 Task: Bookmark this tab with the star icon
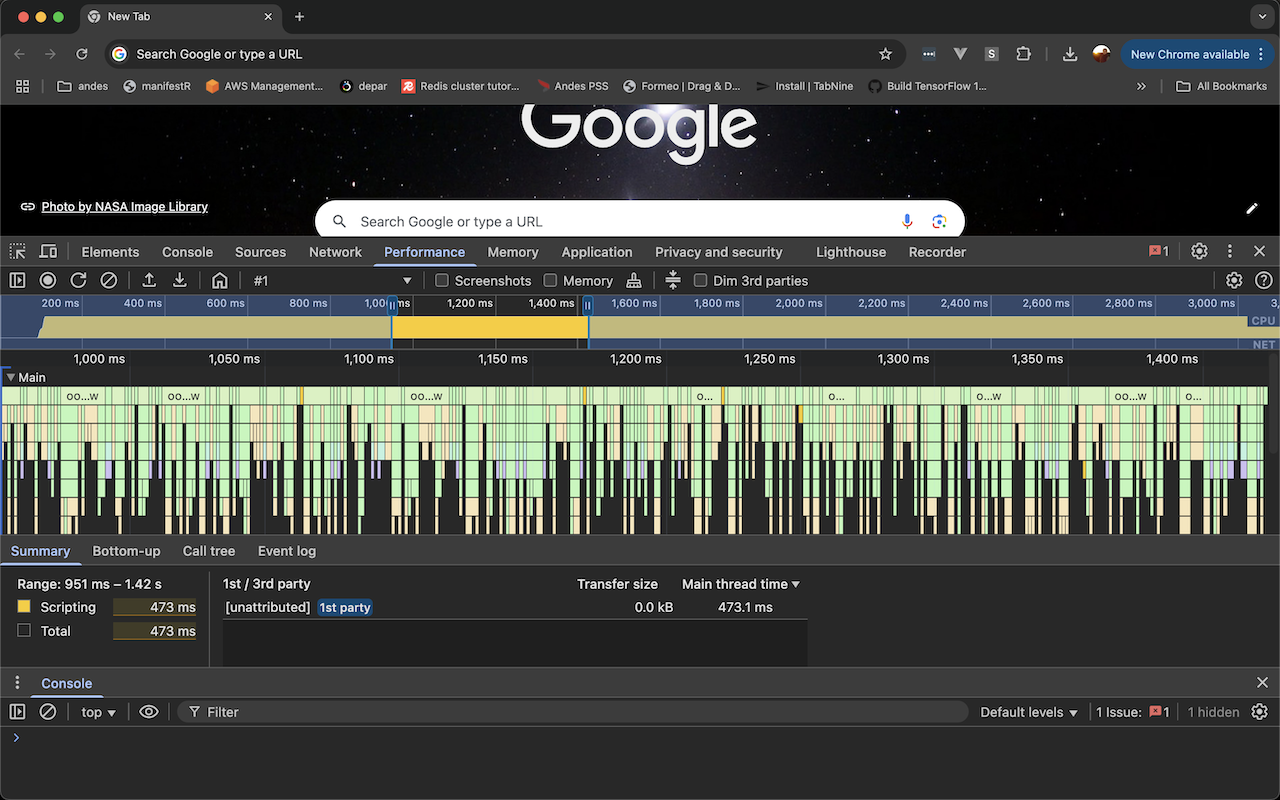(885, 54)
